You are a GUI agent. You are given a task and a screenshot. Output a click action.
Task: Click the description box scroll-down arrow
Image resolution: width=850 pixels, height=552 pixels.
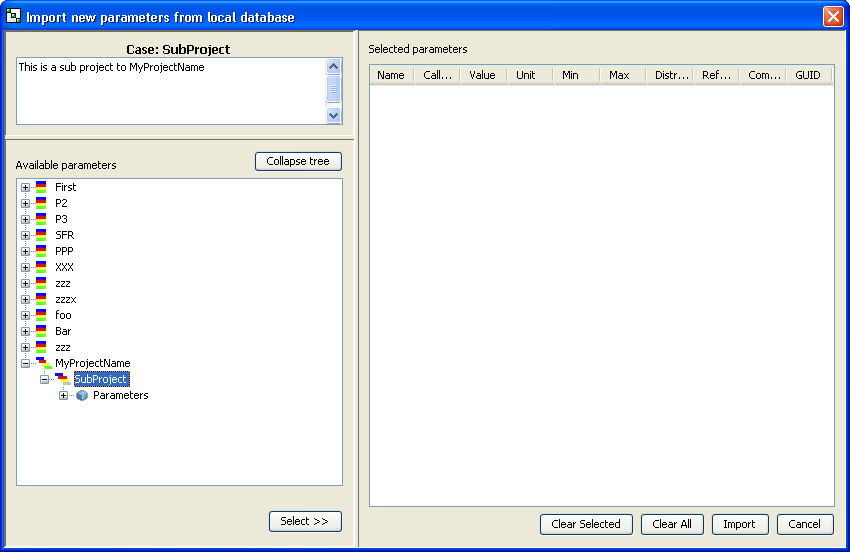(x=333, y=115)
